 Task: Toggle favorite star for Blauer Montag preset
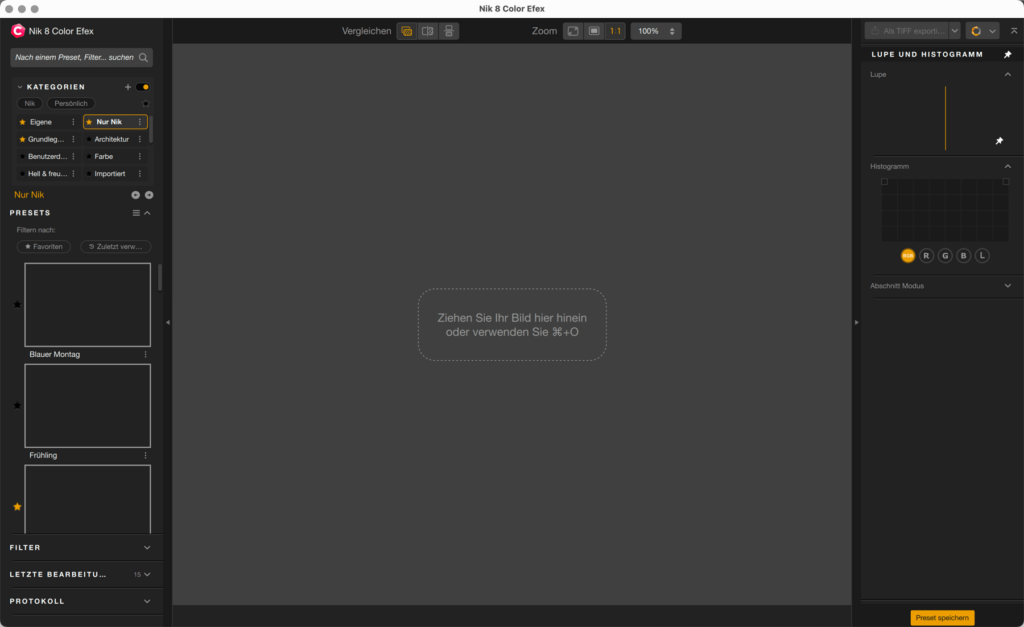click(18, 304)
